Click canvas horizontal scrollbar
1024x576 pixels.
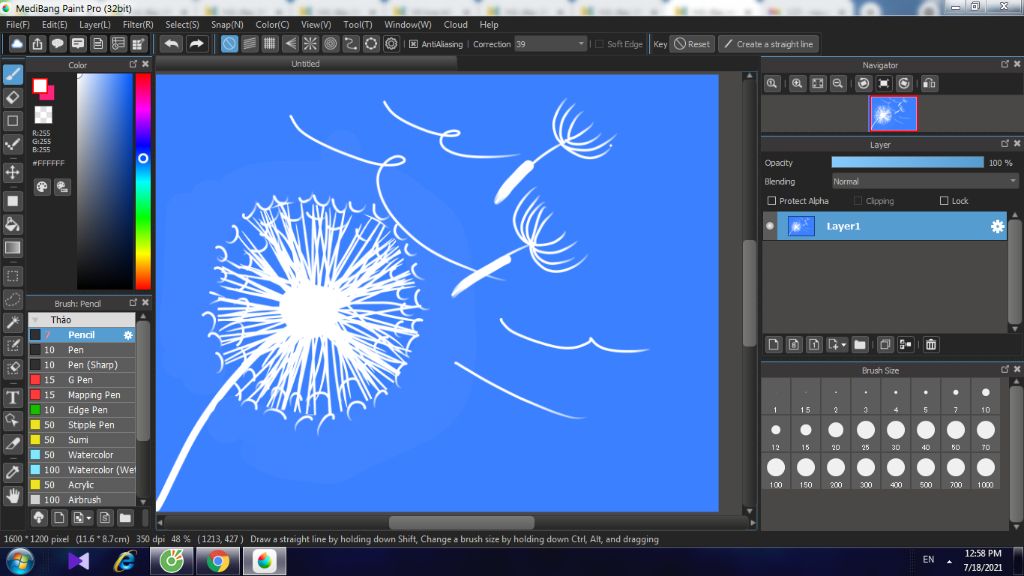(462, 522)
